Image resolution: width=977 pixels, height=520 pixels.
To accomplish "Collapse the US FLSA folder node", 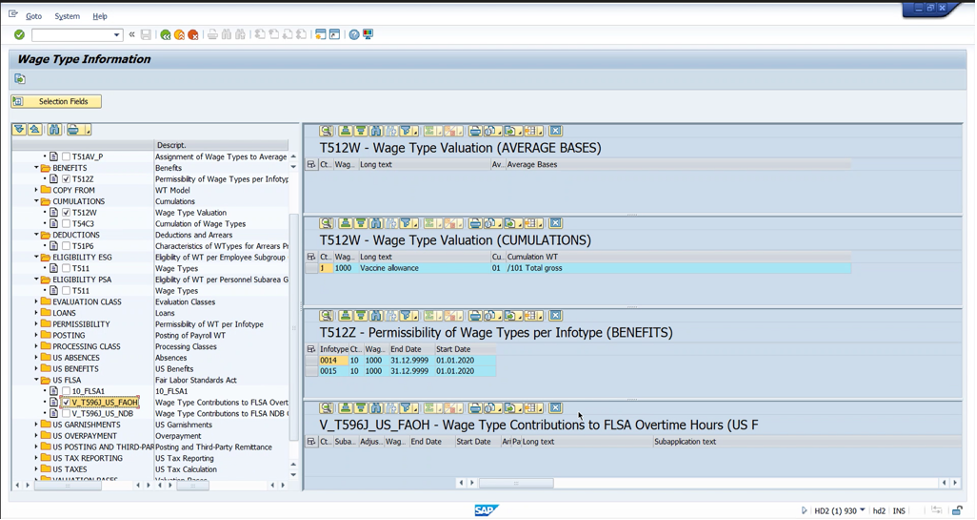I will 37,380.
